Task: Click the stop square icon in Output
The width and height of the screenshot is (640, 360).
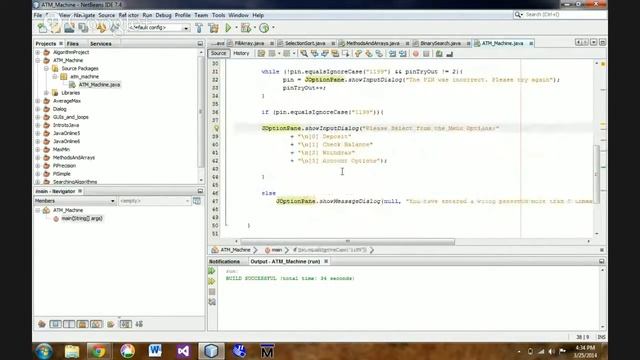Action: pos(212,292)
